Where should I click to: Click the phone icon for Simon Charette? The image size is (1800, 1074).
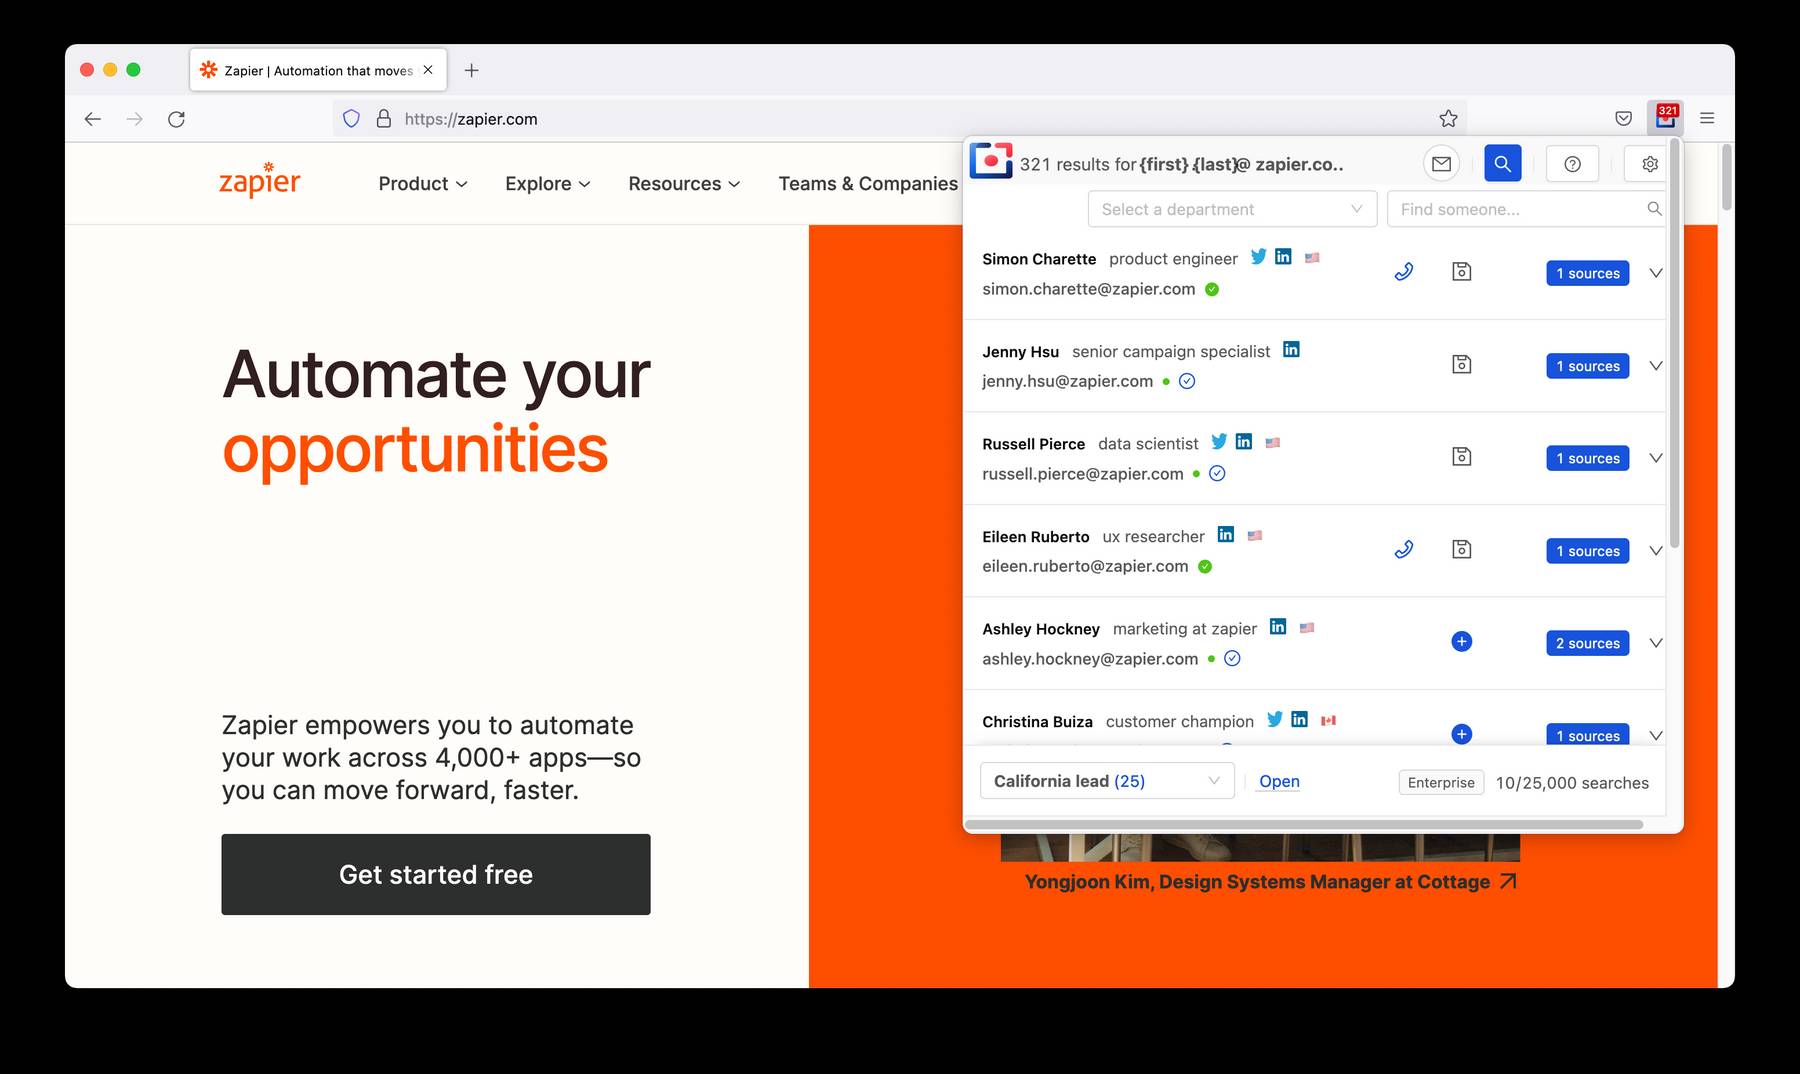(1404, 272)
